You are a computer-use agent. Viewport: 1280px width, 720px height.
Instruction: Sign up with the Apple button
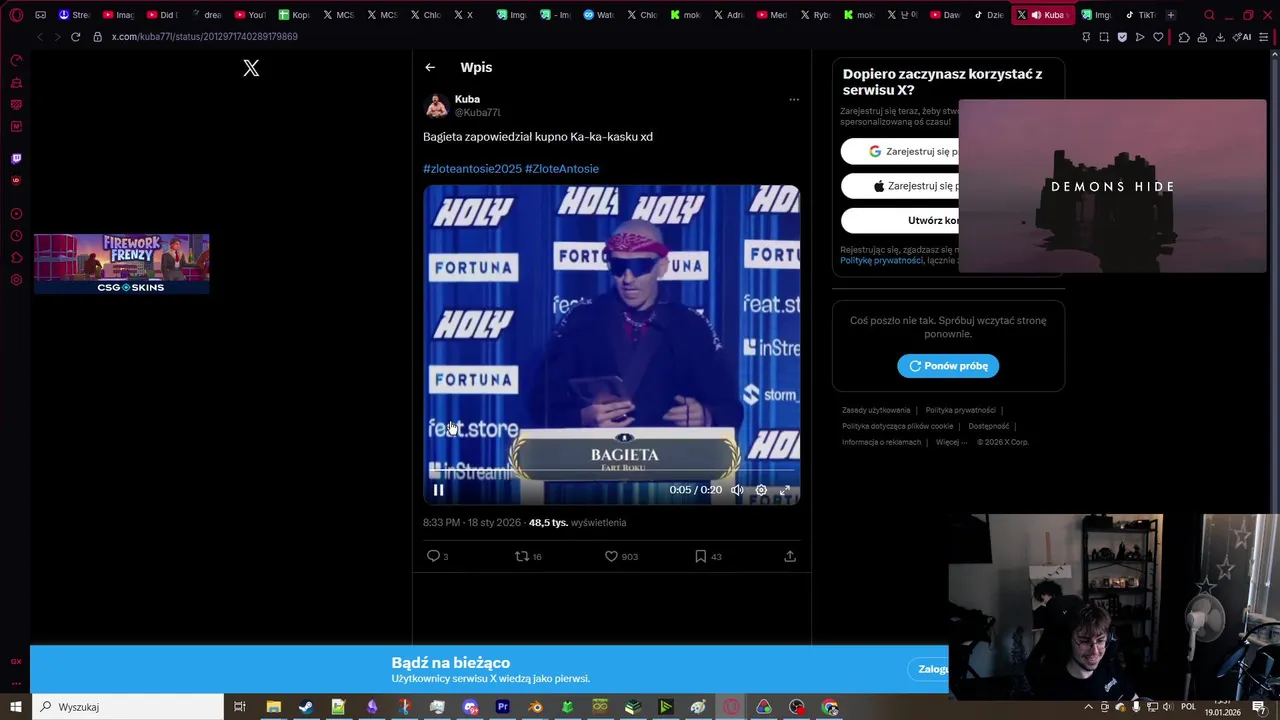pyautogui.click(x=900, y=186)
